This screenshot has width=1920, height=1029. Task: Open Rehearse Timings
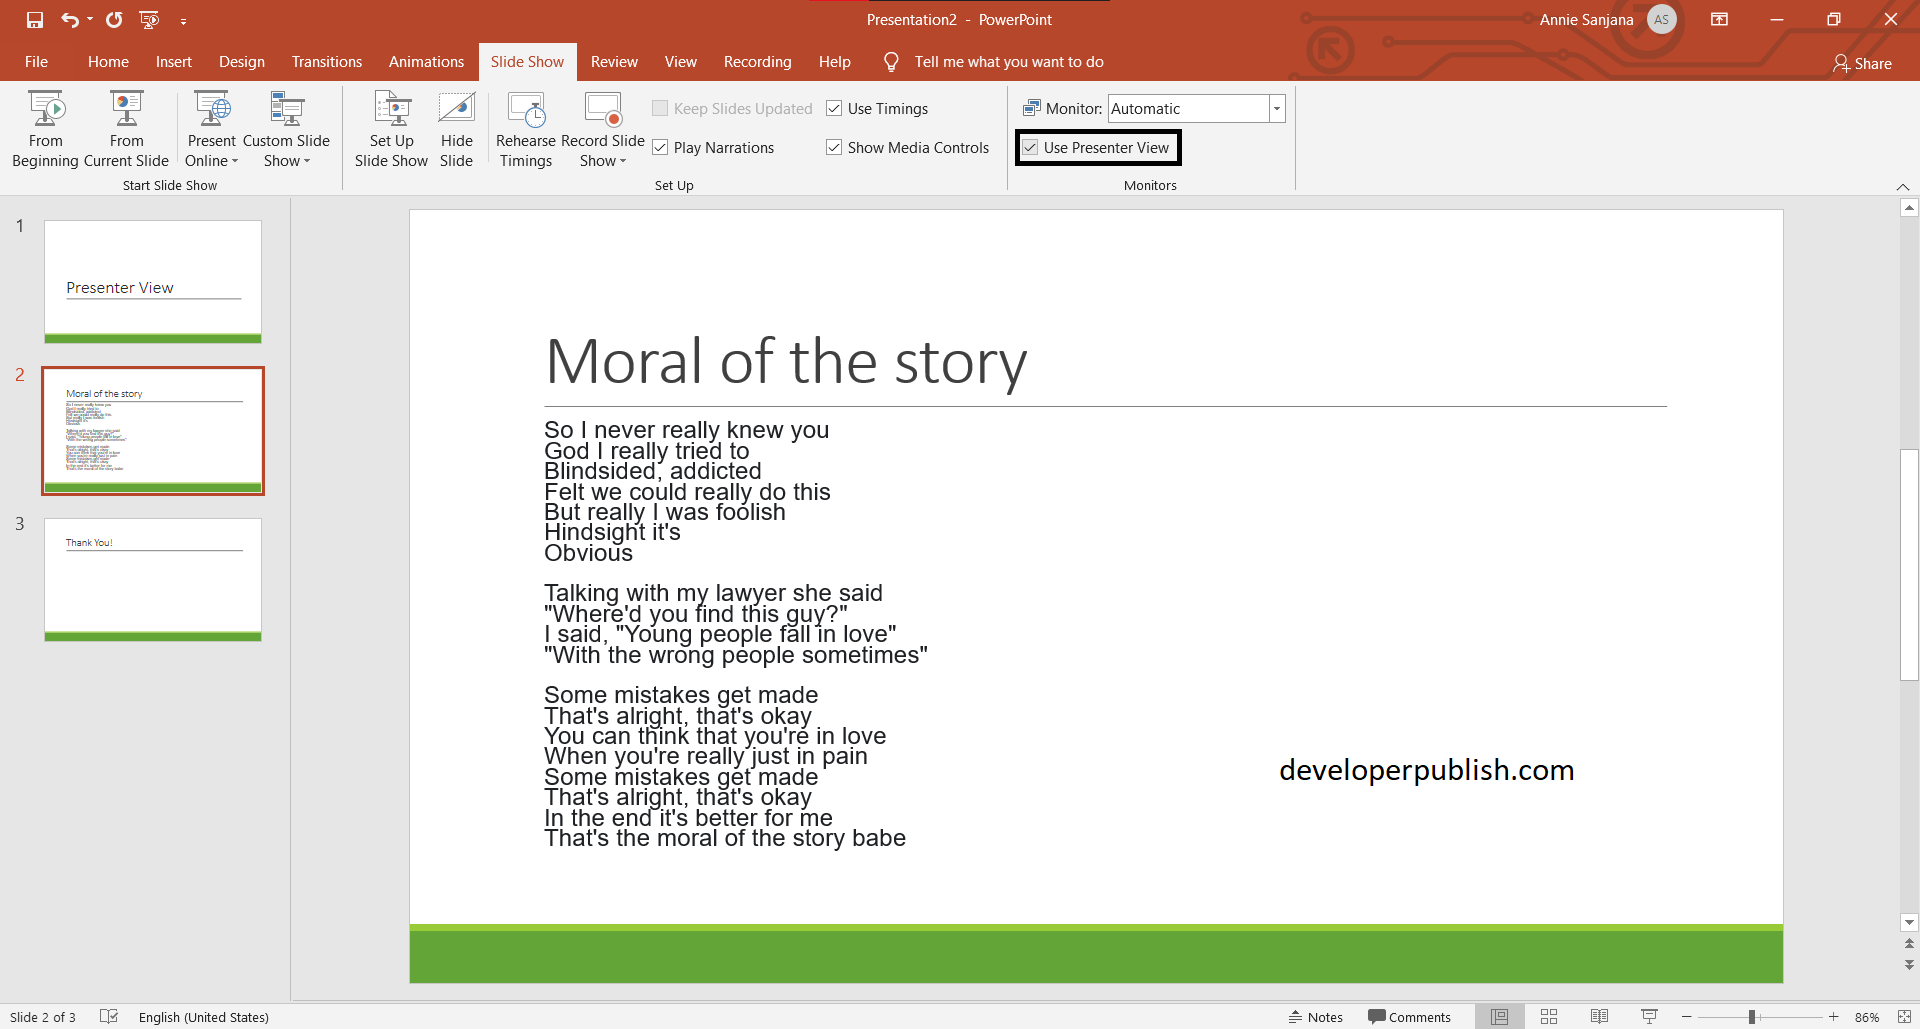526,128
